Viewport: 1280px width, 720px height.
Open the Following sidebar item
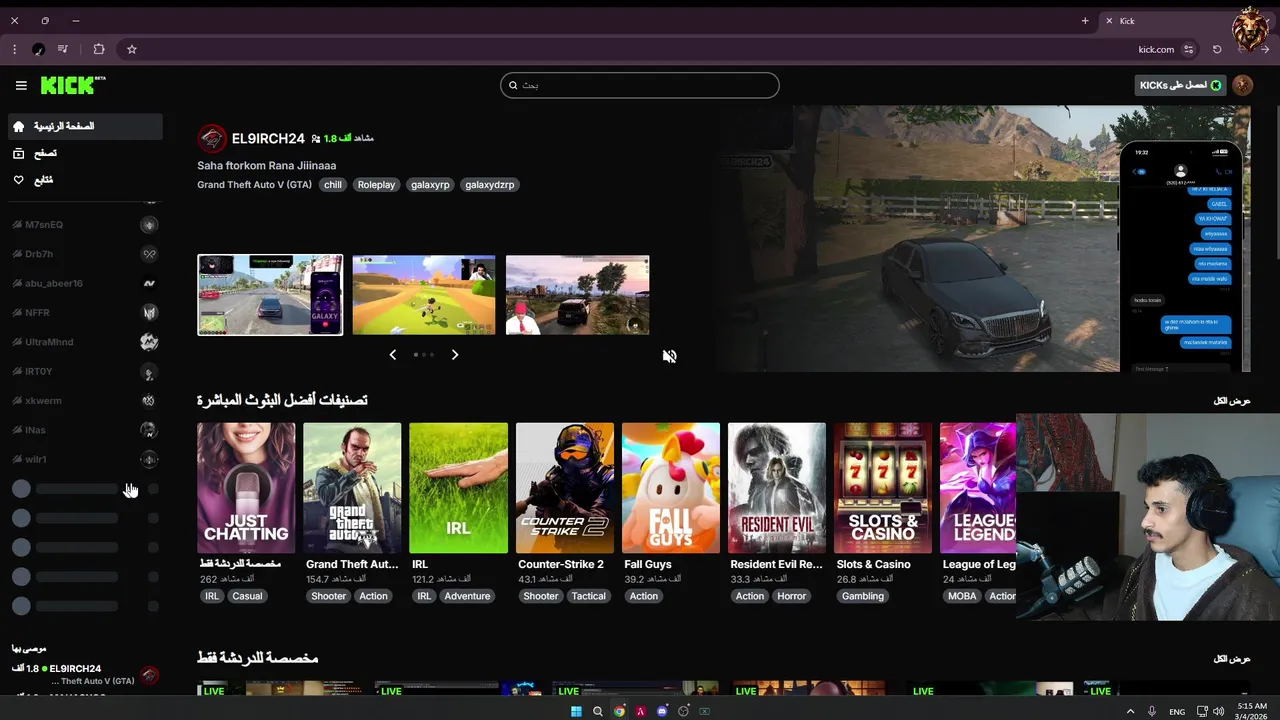point(85,180)
